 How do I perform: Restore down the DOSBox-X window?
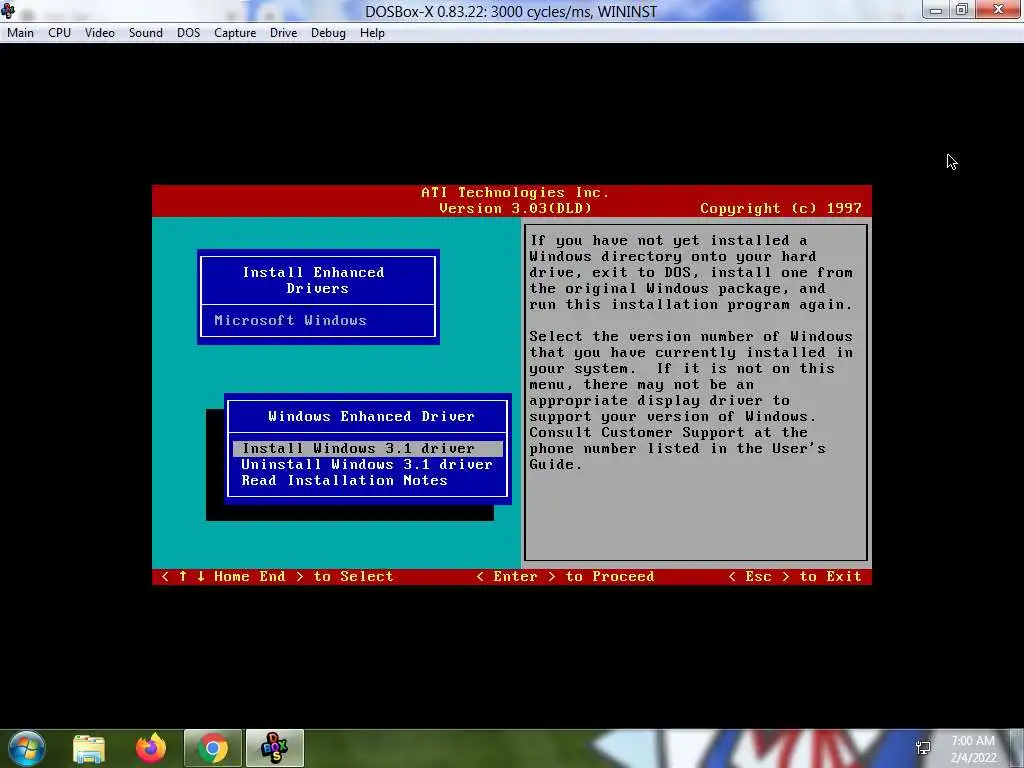tap(962, 10)
